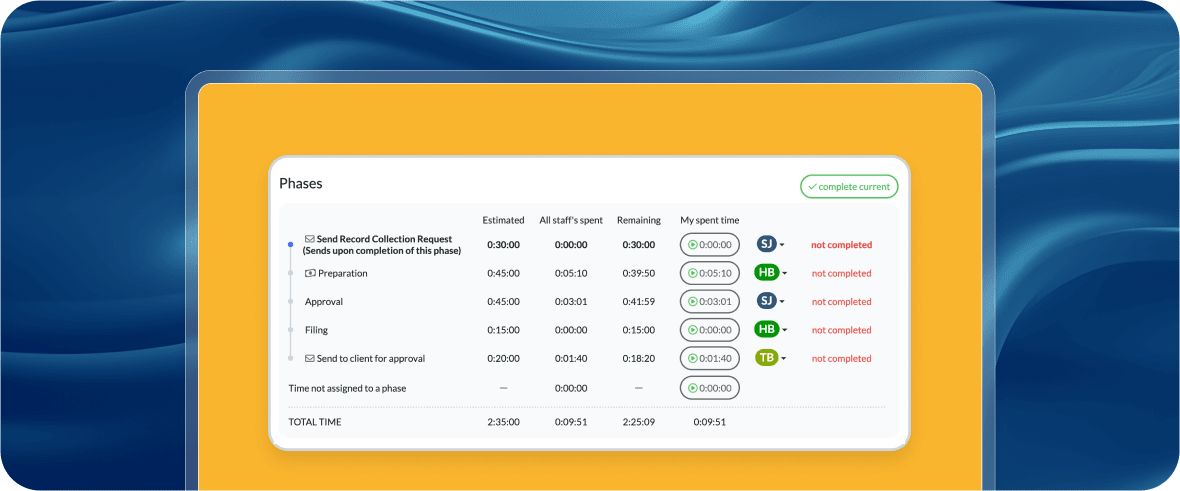Viewport: 1180px width, 491px height.
Task: Click the 'complete current' button
Action: point(849,187)
